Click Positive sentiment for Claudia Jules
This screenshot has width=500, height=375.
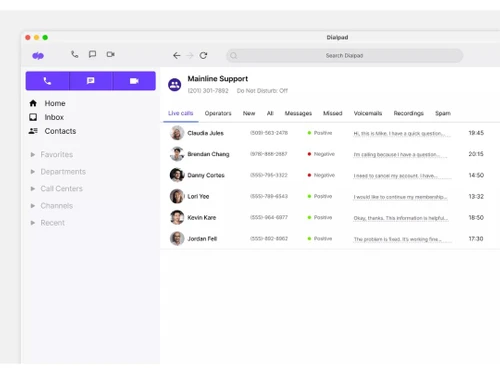coord(320,133)
